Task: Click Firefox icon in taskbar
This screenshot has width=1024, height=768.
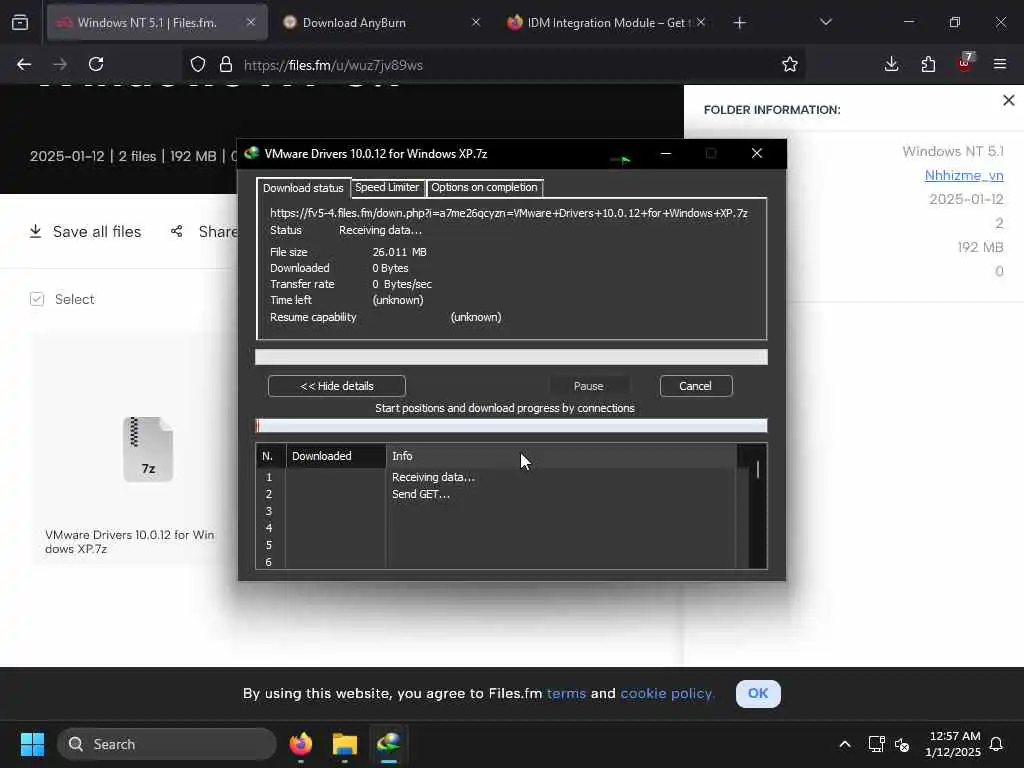Action: (x=301, y=744)
